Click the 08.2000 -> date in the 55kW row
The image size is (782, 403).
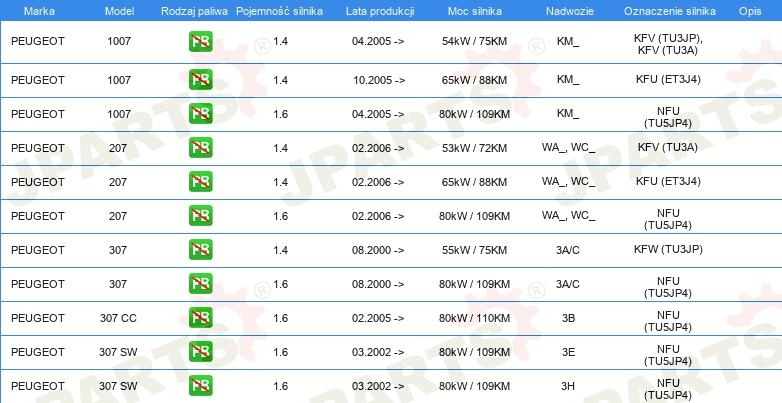coord(378,250)
